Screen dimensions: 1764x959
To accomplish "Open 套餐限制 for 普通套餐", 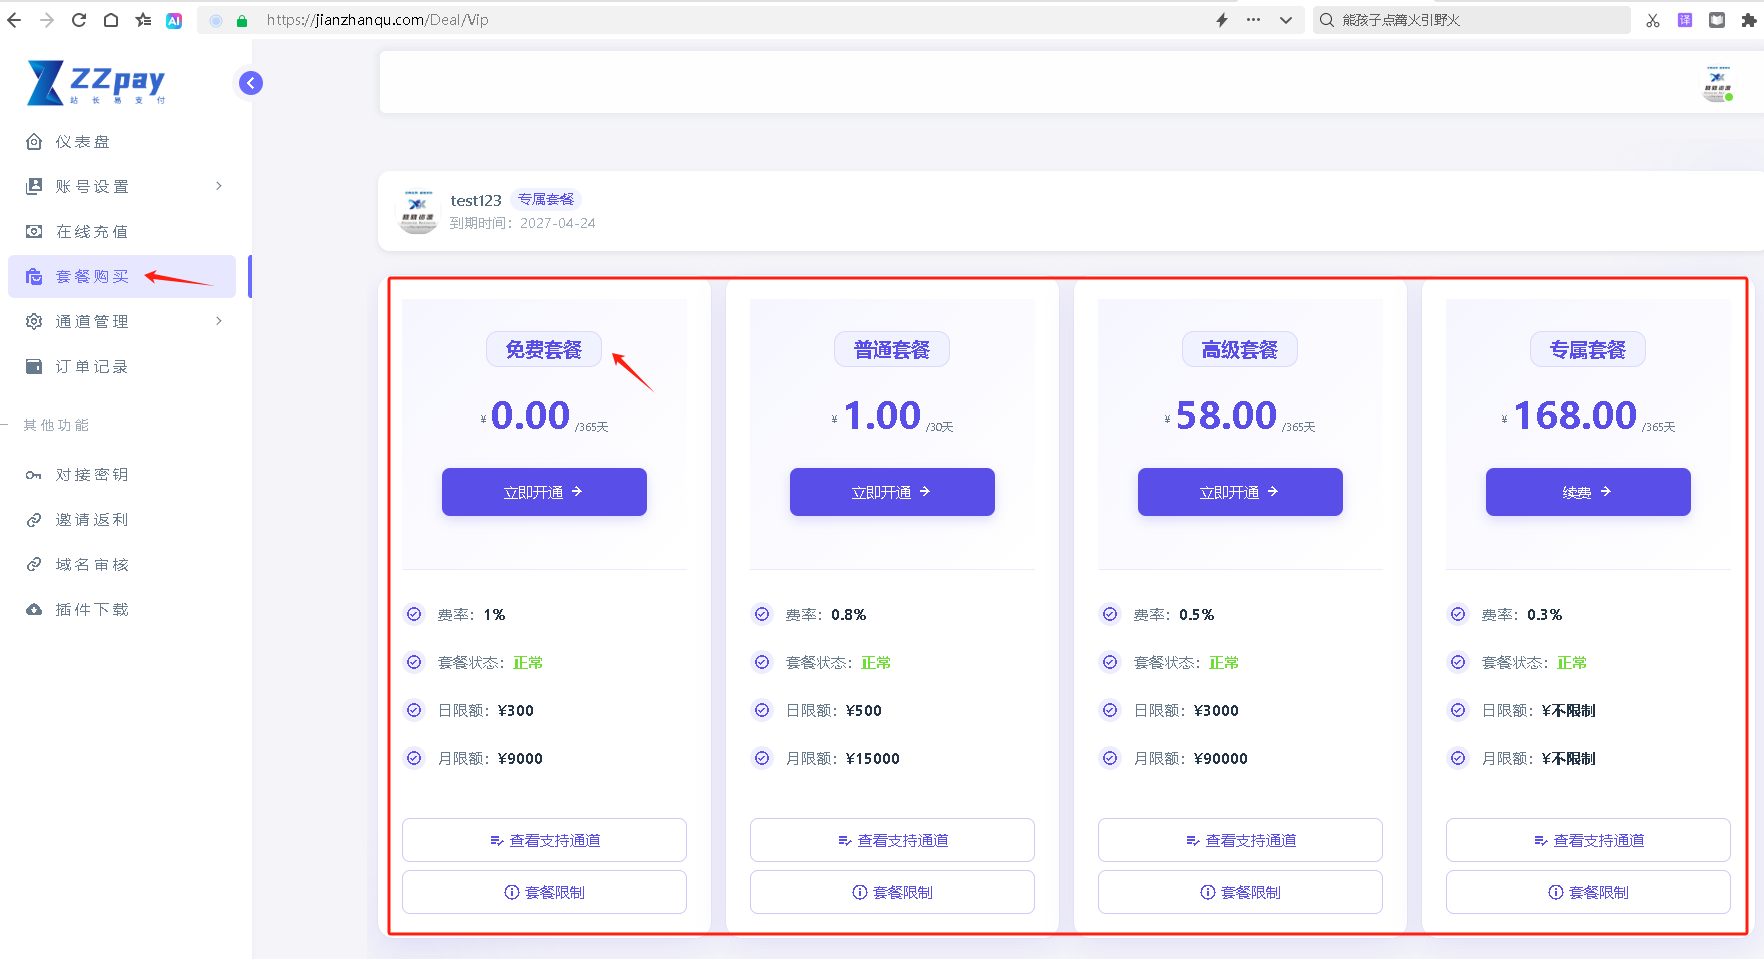I will click(892, 892).
